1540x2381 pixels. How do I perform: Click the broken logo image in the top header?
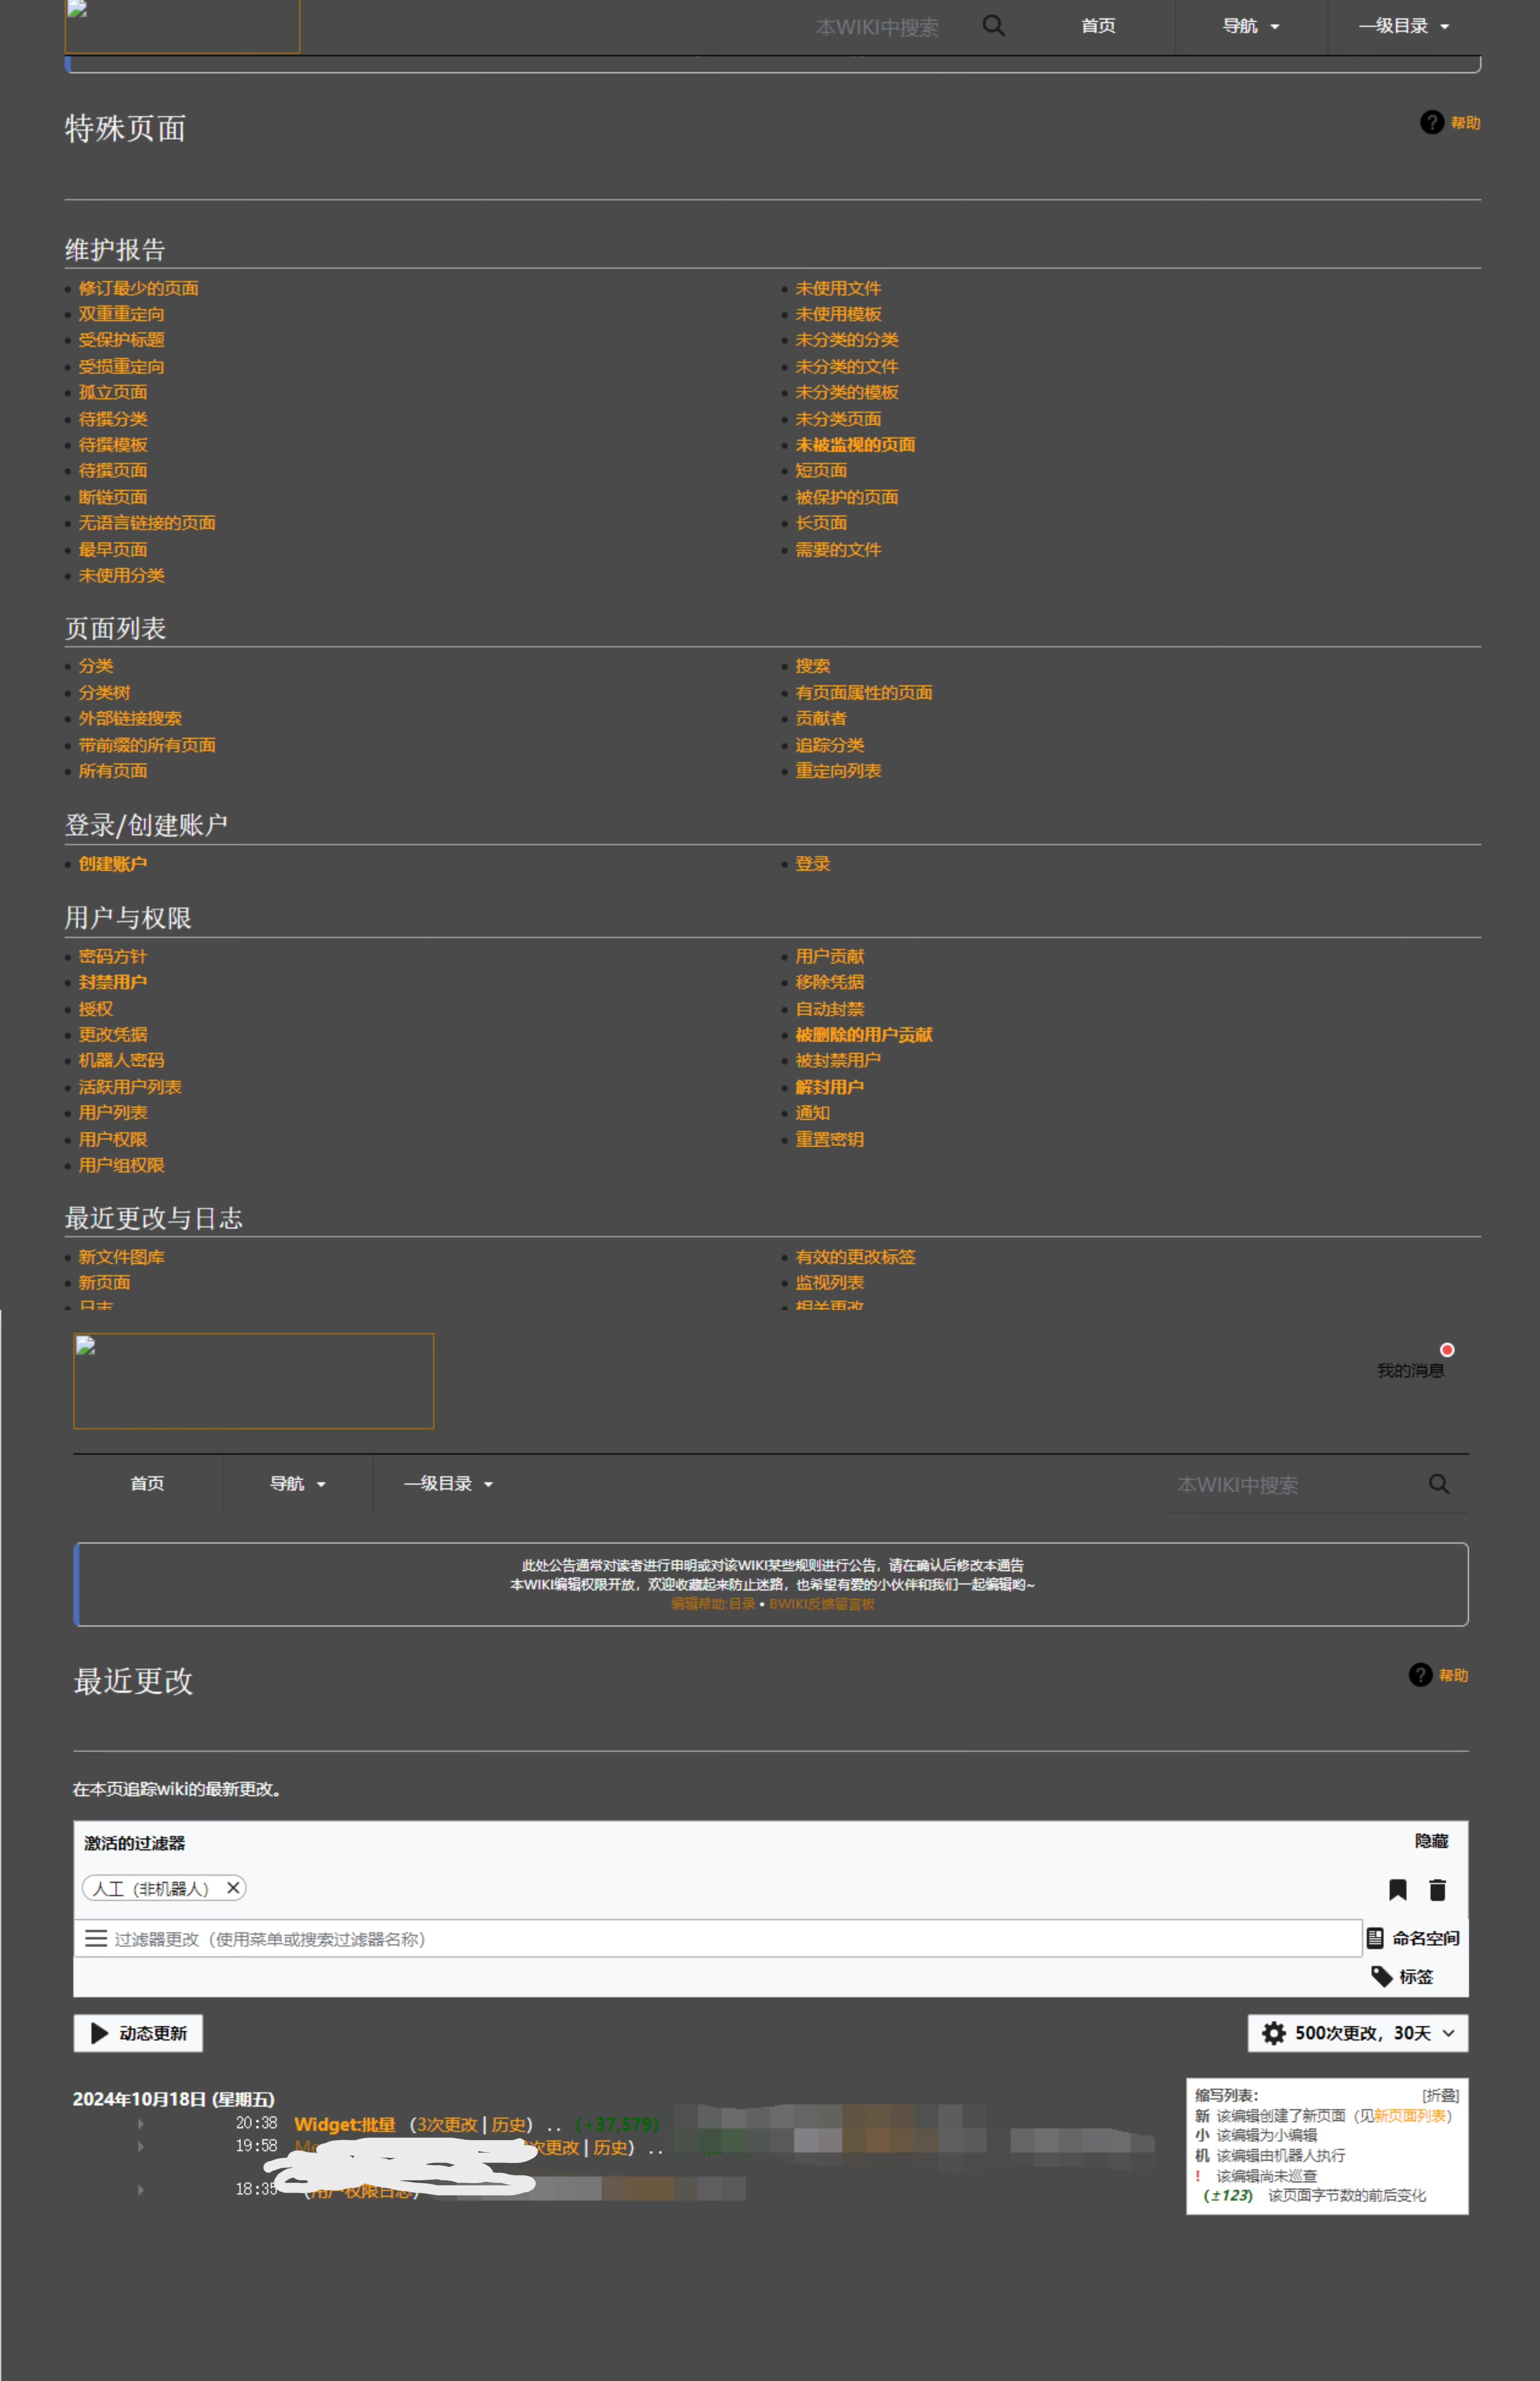tap(182, 26)
